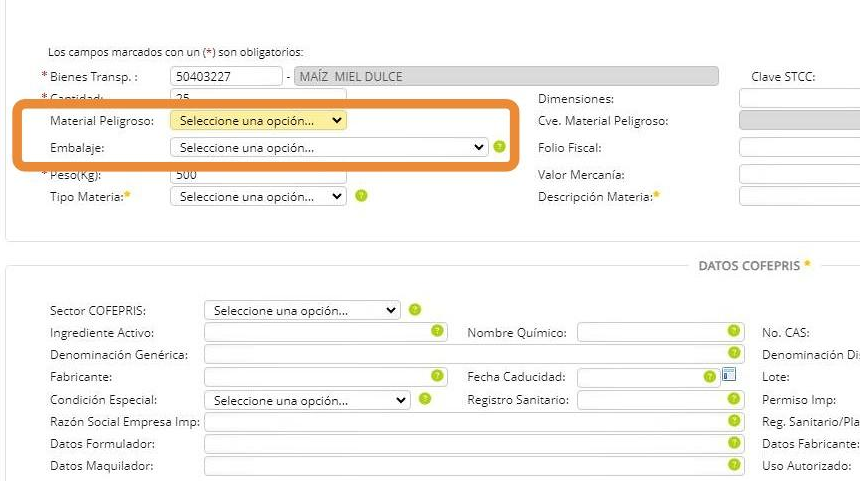
Task: Expand the Embalaje dropdown list
Action: (329, 147)
